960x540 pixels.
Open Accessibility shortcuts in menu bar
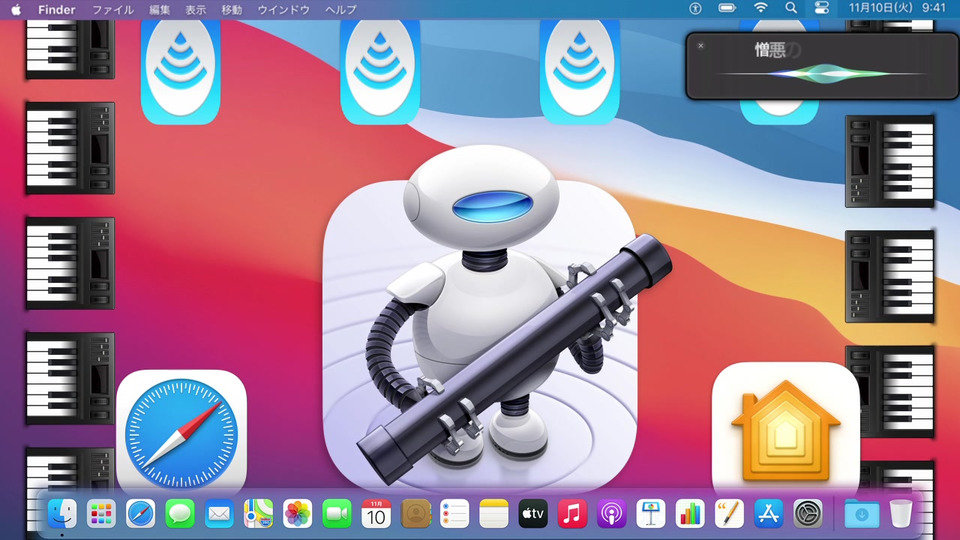[695, 9]
